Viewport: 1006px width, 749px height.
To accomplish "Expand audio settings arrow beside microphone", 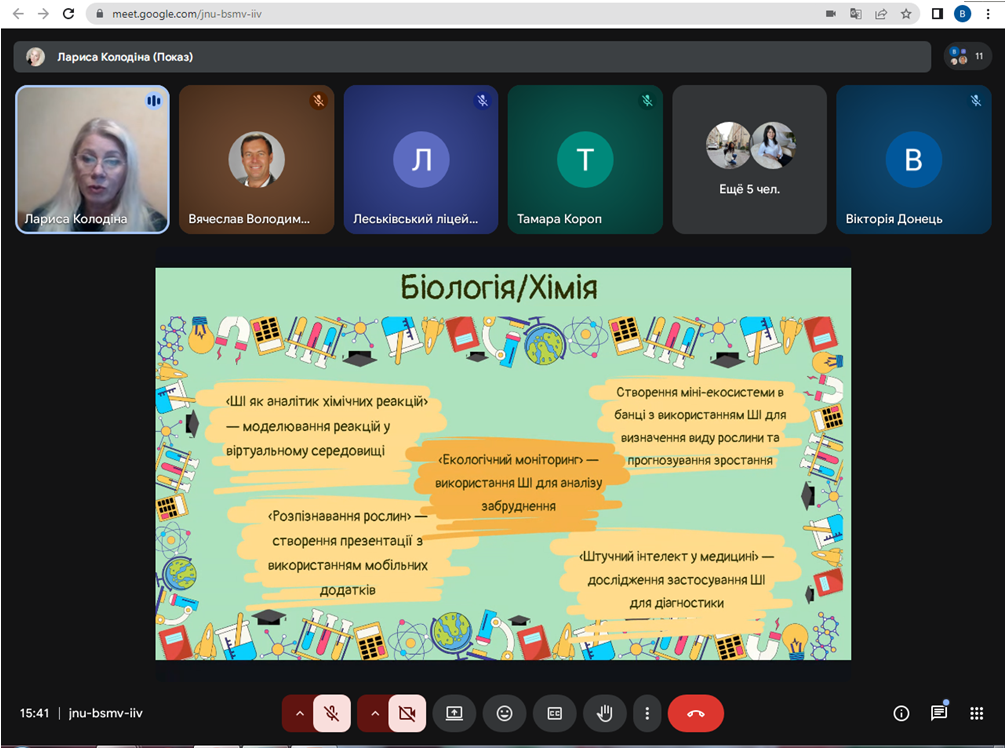I will pyautogui.click(x=297, y=713).
